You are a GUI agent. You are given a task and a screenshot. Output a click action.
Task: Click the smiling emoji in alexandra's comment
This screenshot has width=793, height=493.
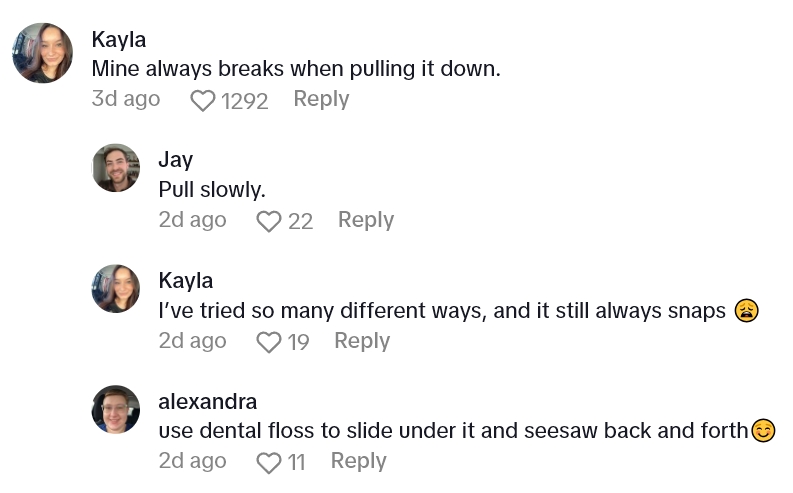click(x=764, y=431)
